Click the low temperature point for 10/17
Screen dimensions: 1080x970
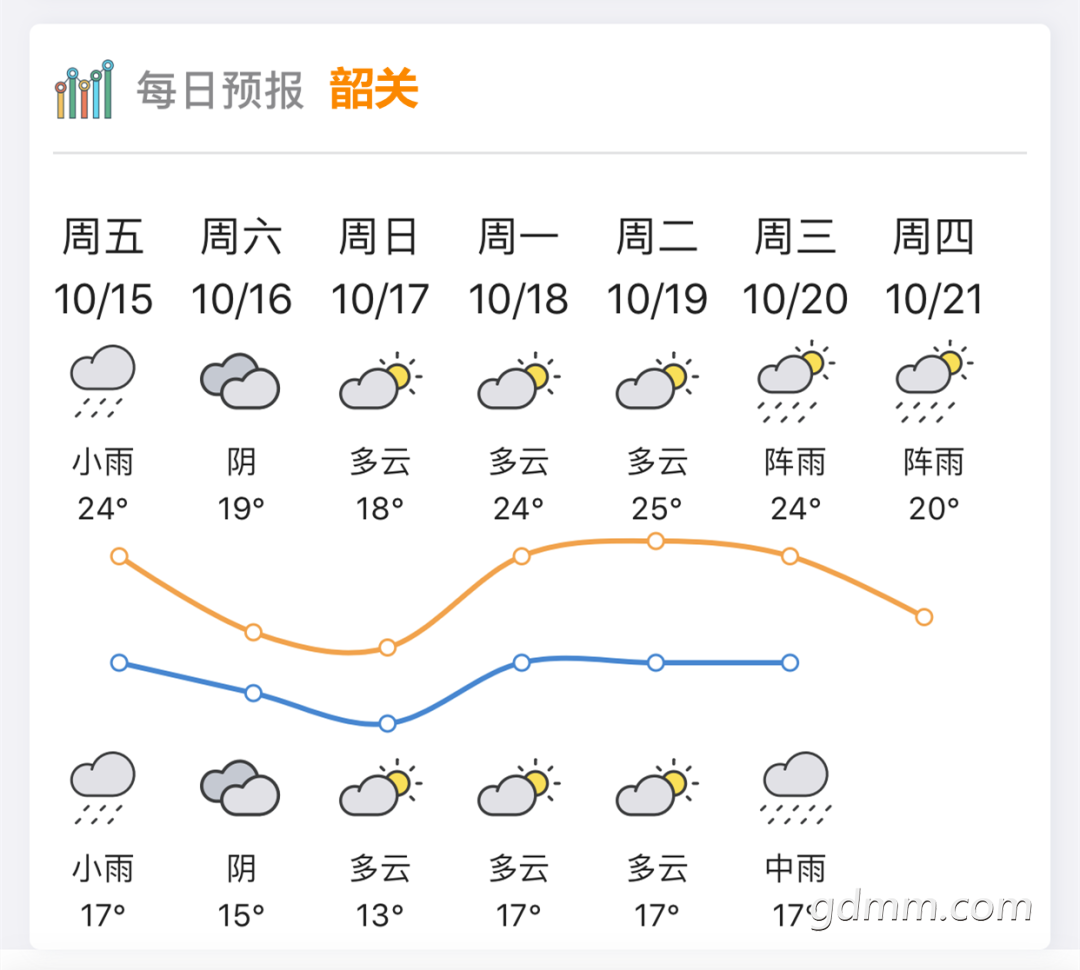click(x=387, y=723)
